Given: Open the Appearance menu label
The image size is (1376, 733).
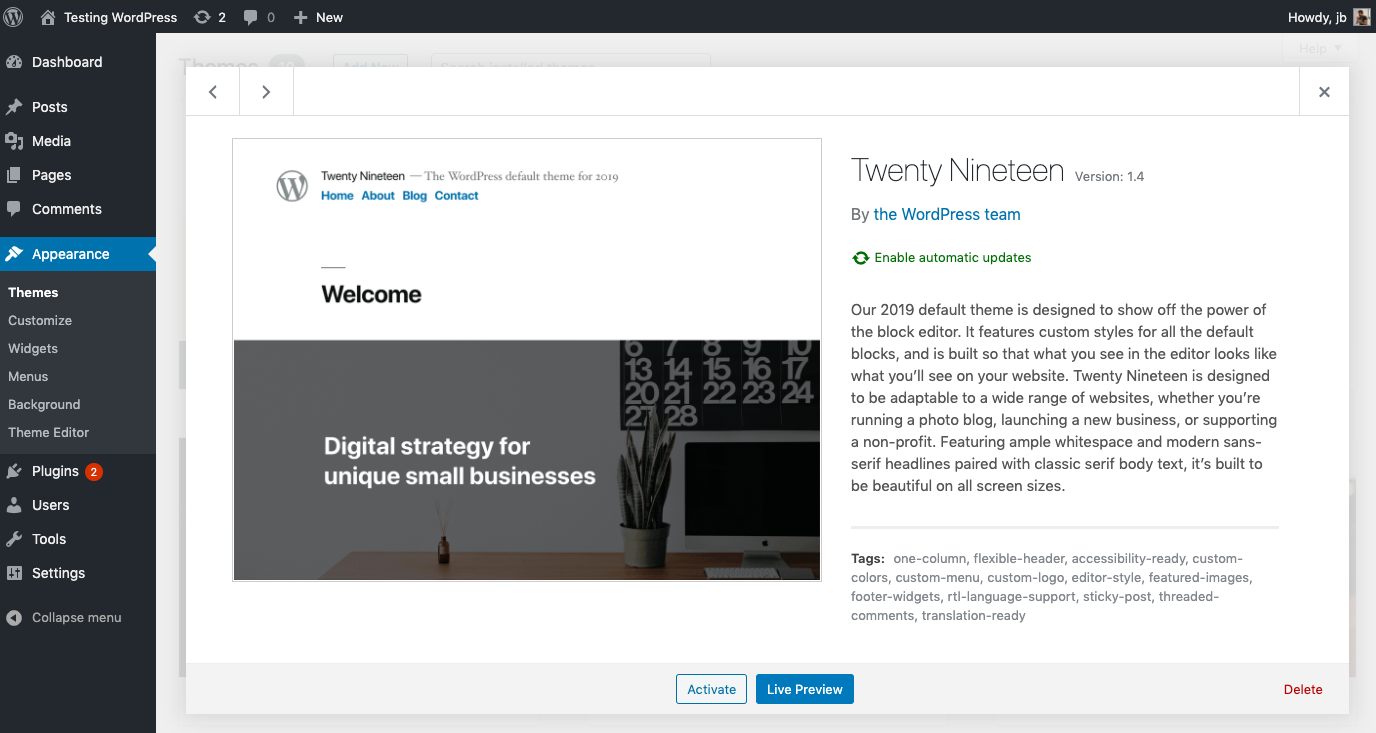Looking at the screenshot, I should [71, 254].
